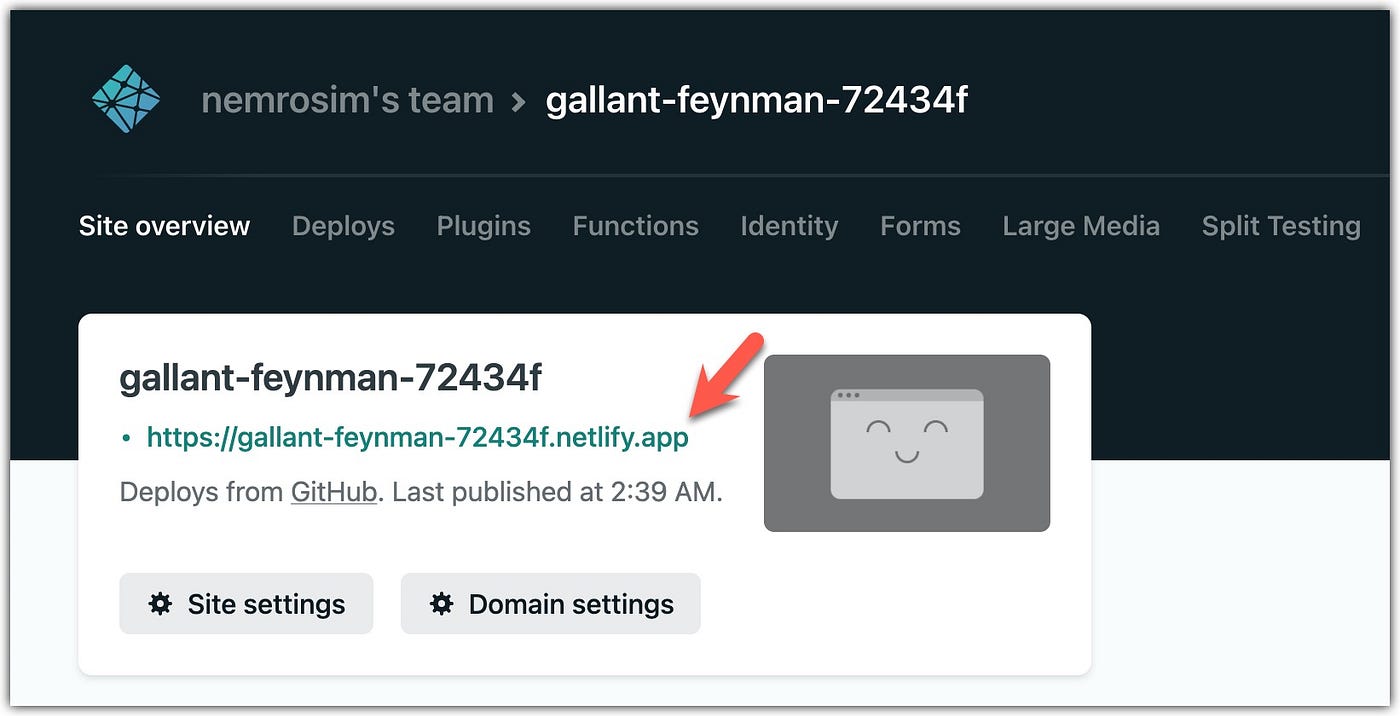Click the gear icon on Domain settings
The image size is (1400, 716).
pyautogui.click(x=441, y=604)
